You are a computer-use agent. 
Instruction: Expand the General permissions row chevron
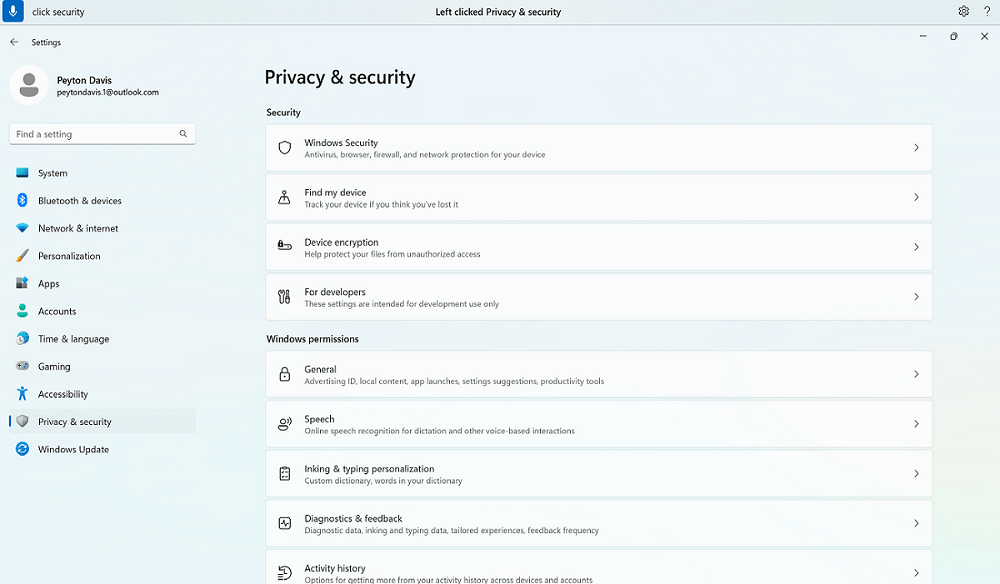coord(916,373)
